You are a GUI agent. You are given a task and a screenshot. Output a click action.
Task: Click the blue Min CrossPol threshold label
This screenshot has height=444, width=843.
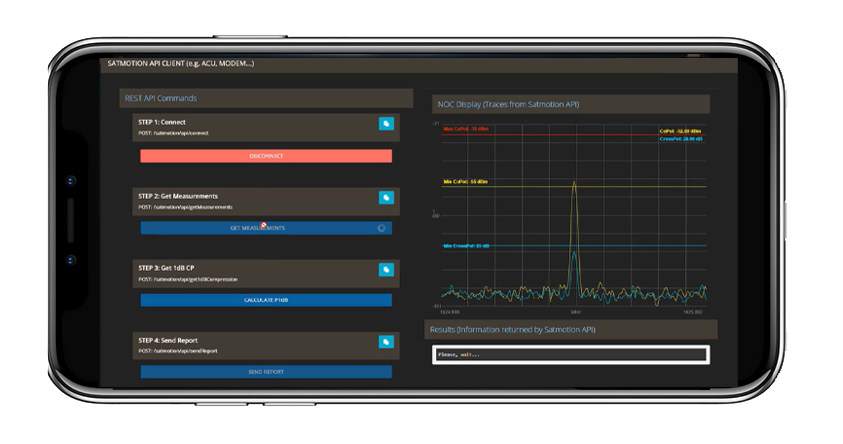(x=467, y=245)
